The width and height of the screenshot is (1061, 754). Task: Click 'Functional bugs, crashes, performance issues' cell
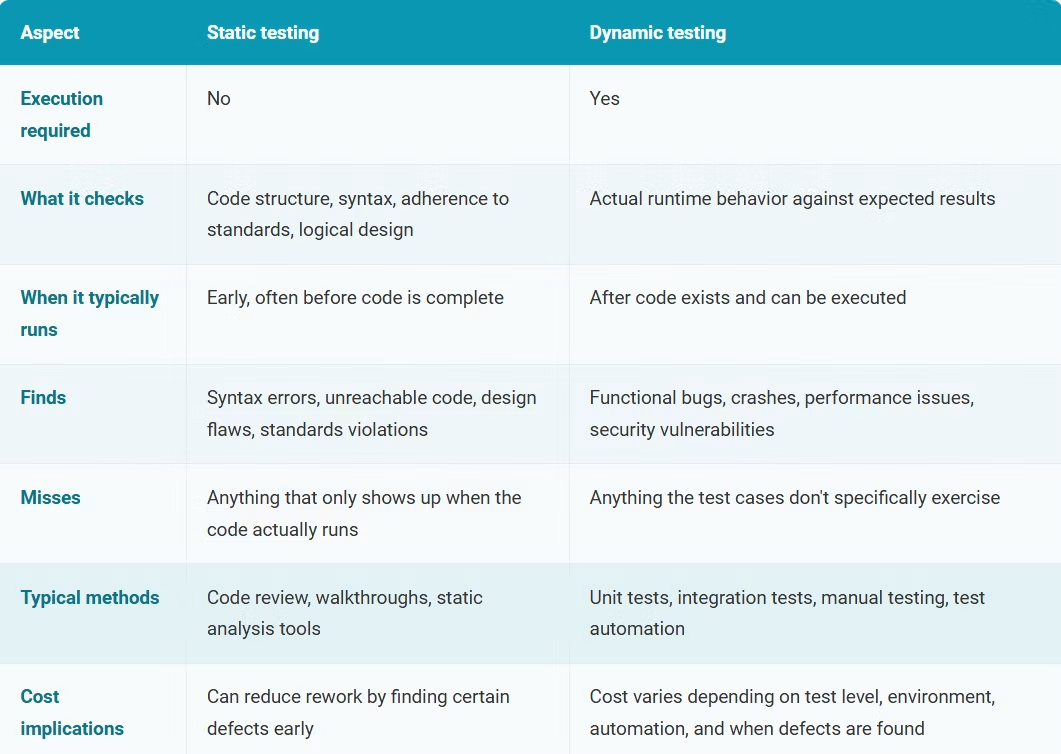[x=782, y=413]
